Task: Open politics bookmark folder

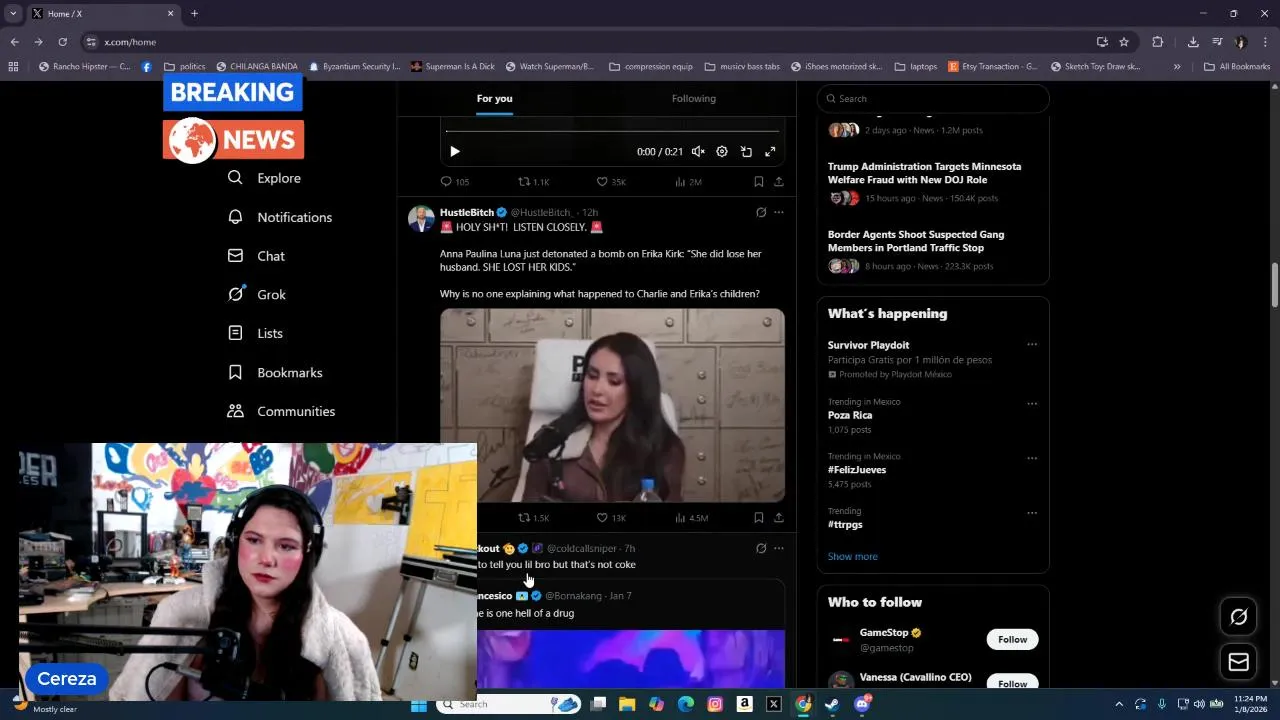Action: (184, 67)
